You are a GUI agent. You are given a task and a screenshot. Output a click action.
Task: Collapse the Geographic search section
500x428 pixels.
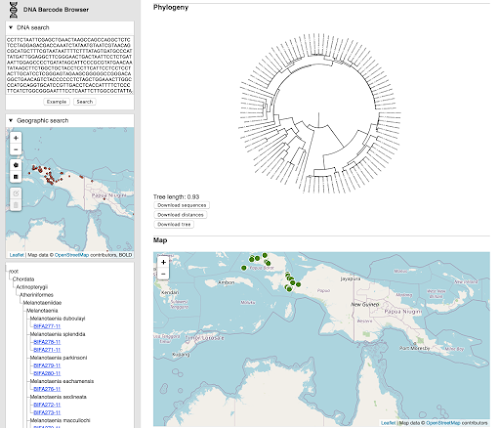[x=11, y=120]
